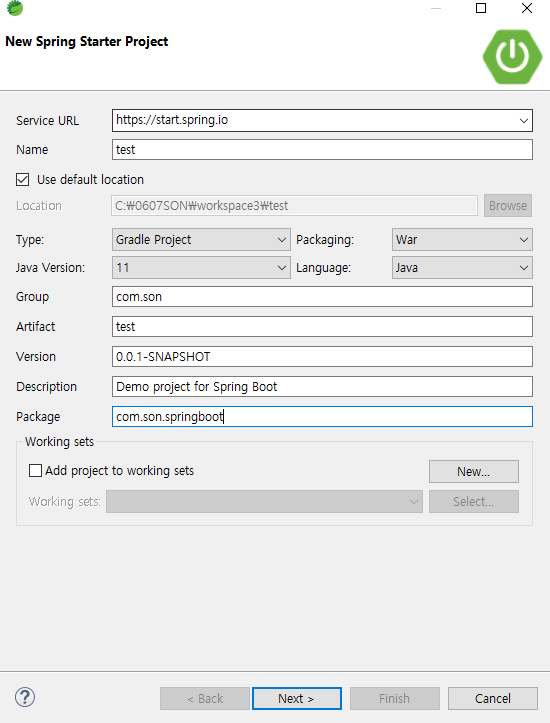This screenshot has width=550, height=723.
Task: Open the disabled Working sets combo box
Action: [x=264, y=501]
